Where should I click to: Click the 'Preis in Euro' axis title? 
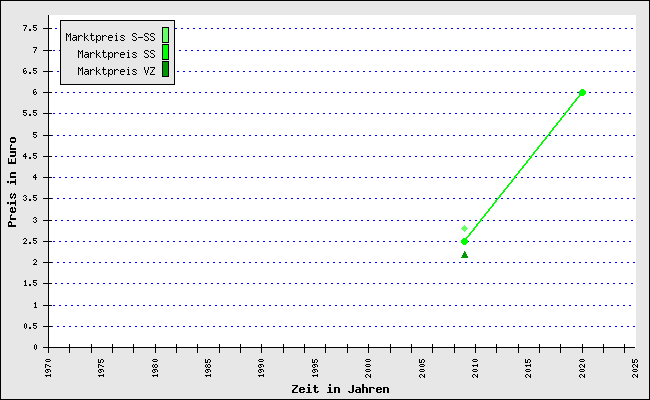point(13,185)
